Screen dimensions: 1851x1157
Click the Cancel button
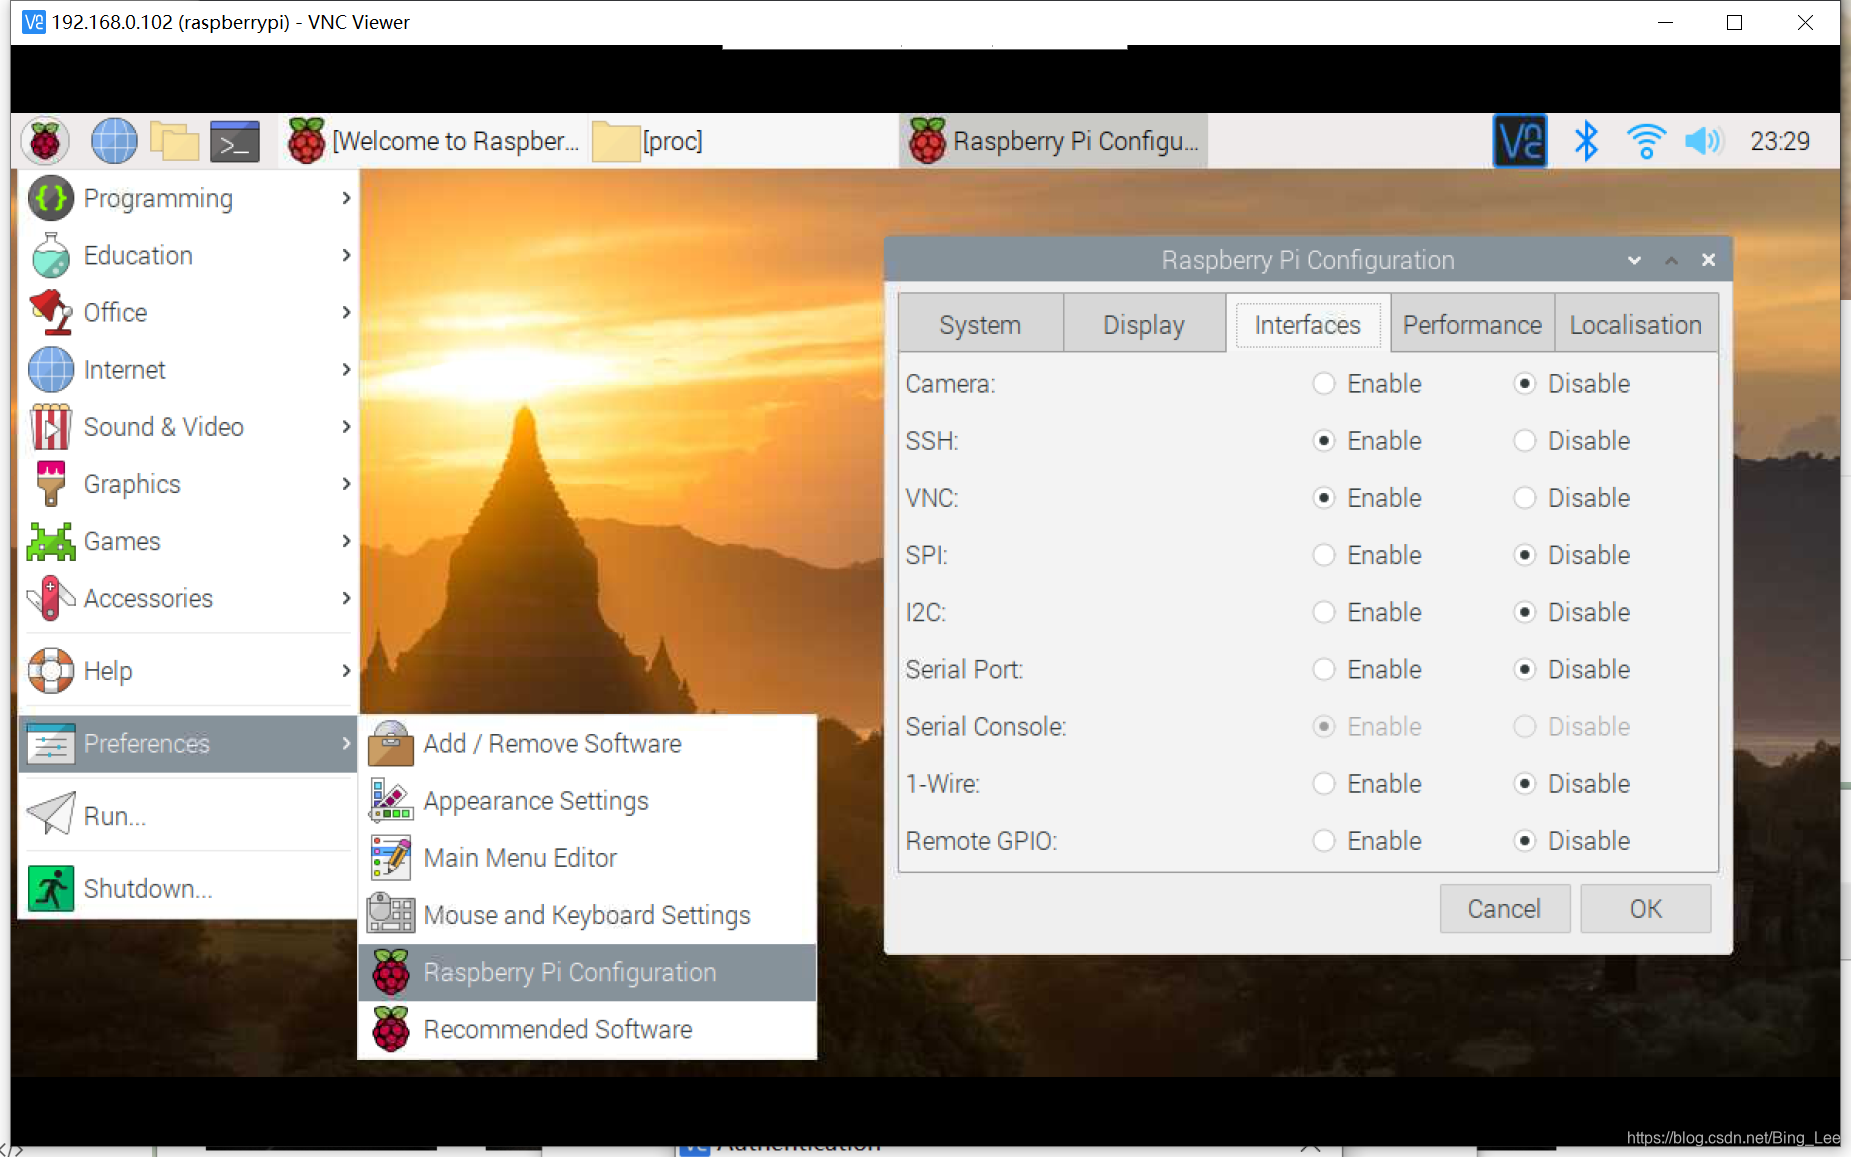coord(1504,908)
